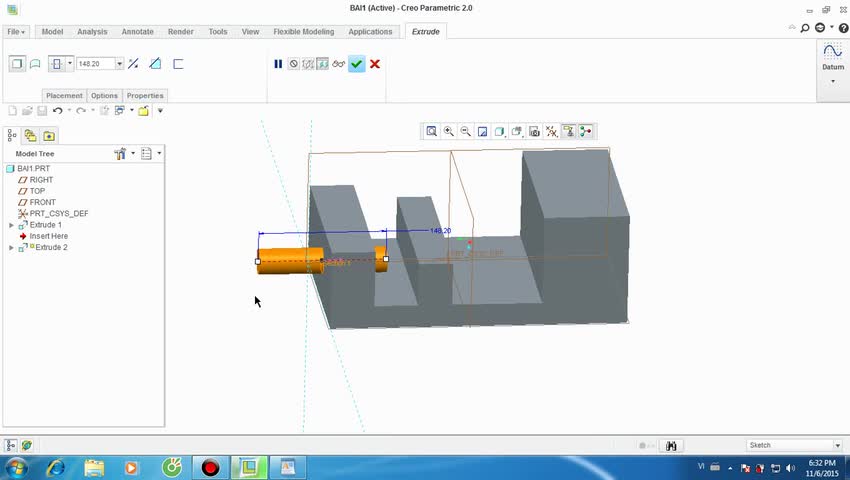This screenshot has width=850, height=480.
Task: Select Extrude as solid option
Action: (x=17, y=64)
